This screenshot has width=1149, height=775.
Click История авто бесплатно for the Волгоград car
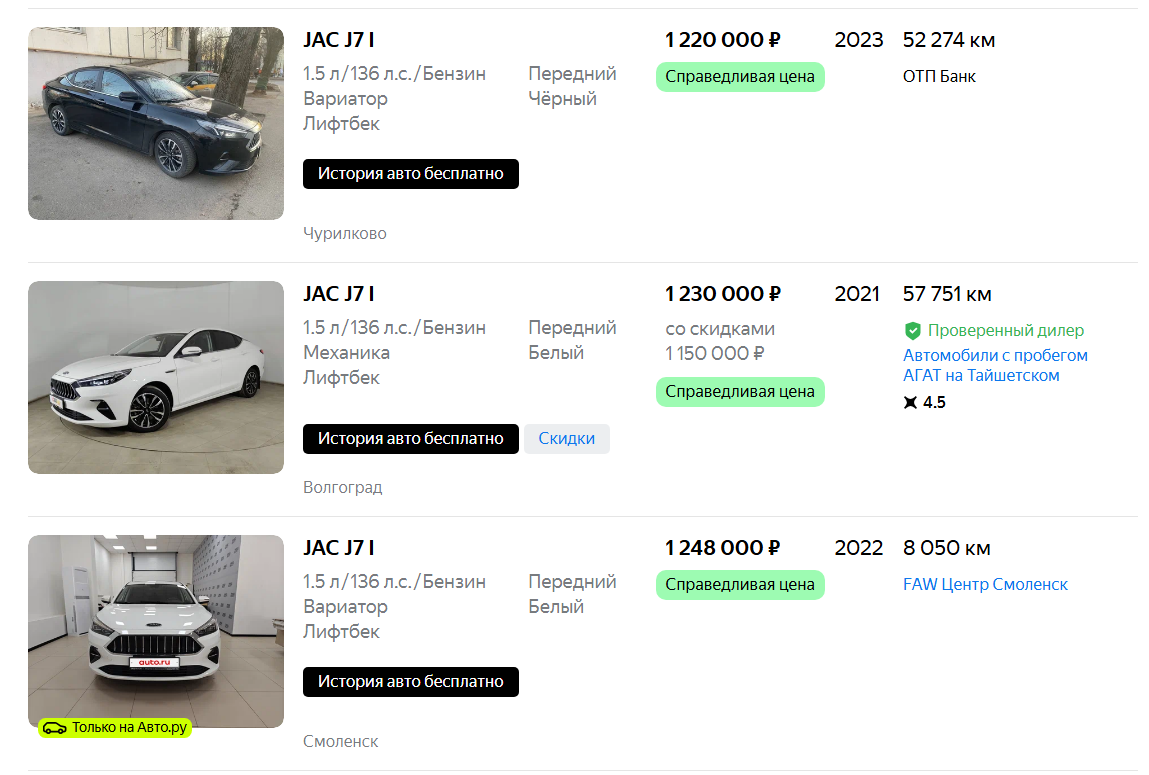tap(411, 438)
